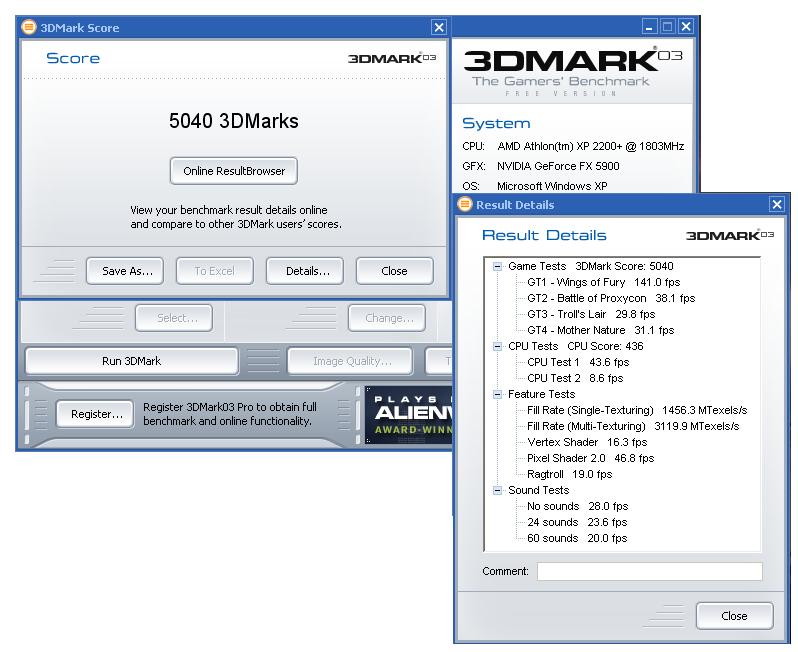Click the To Excel button

[214, 271]
